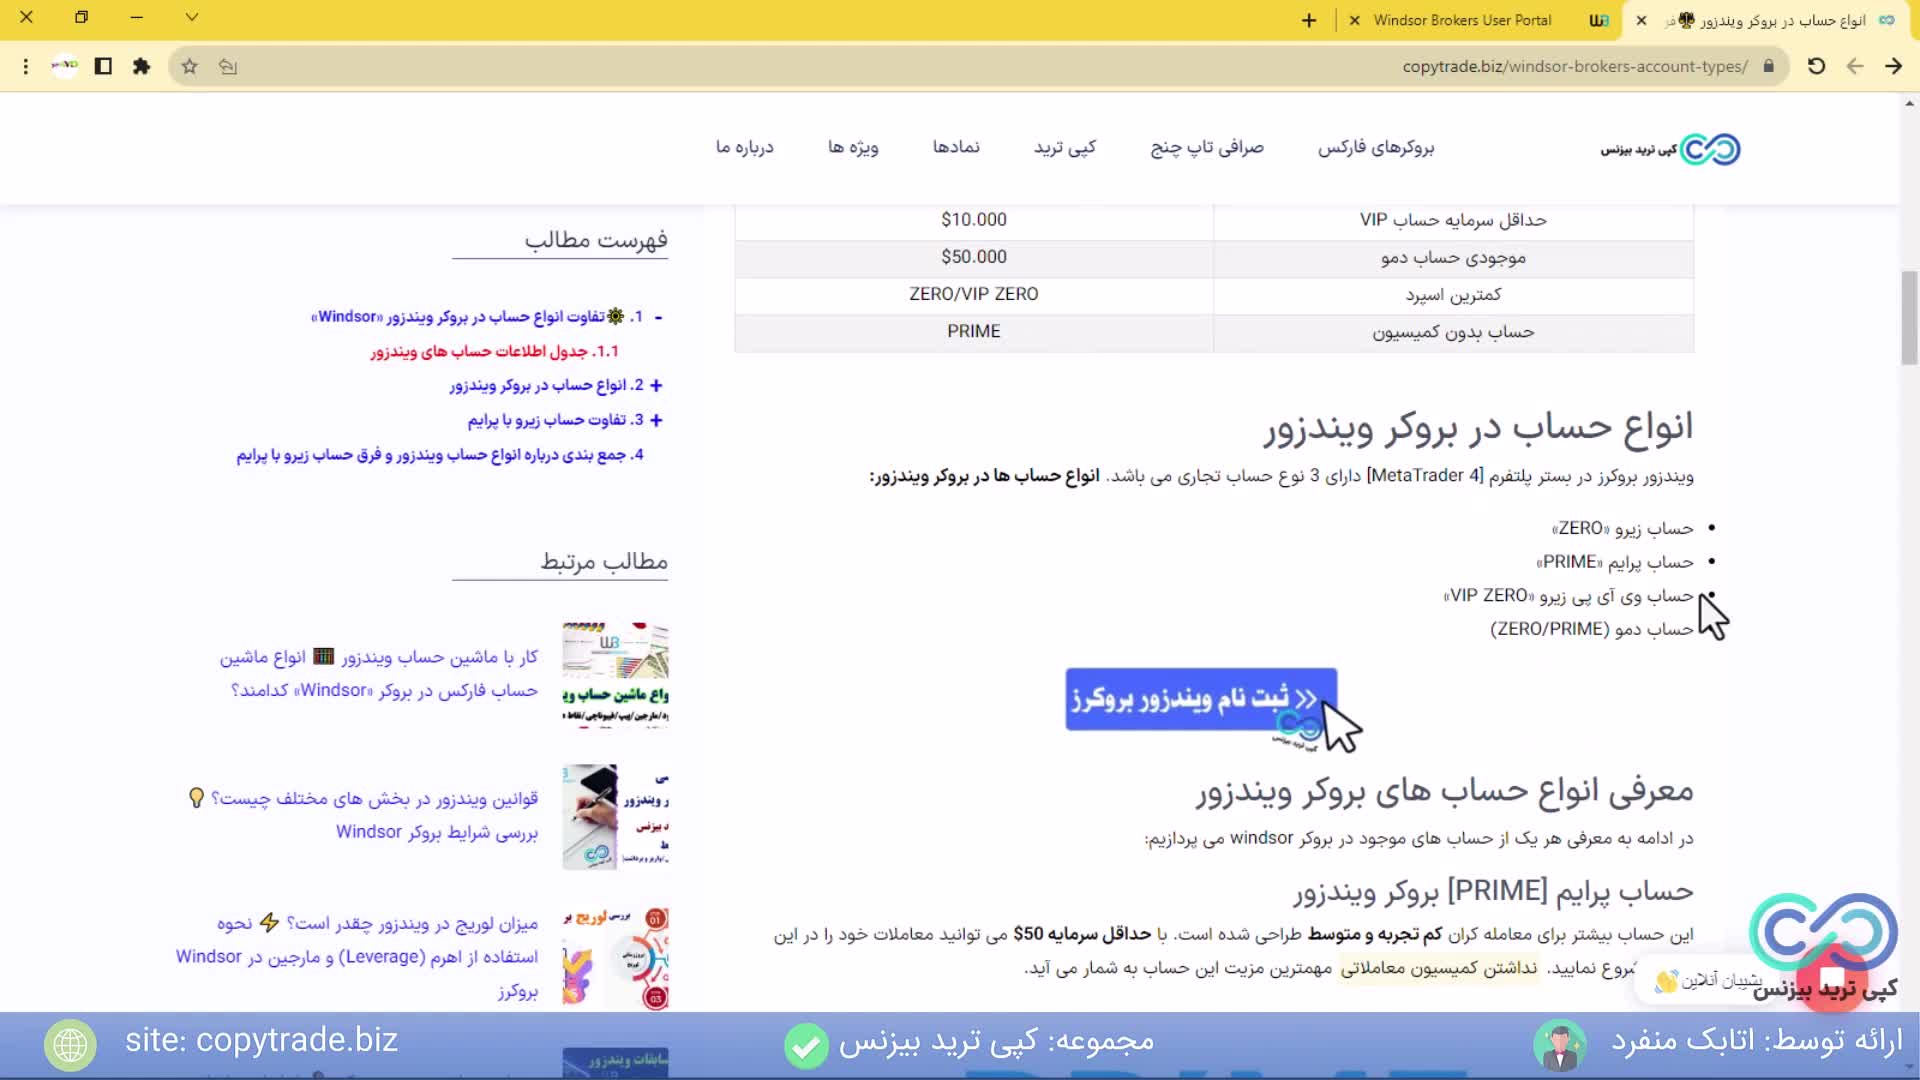Expand table of contents section 3
The width and height of the screenshot is (1920, 1080).
coord(656,420)
